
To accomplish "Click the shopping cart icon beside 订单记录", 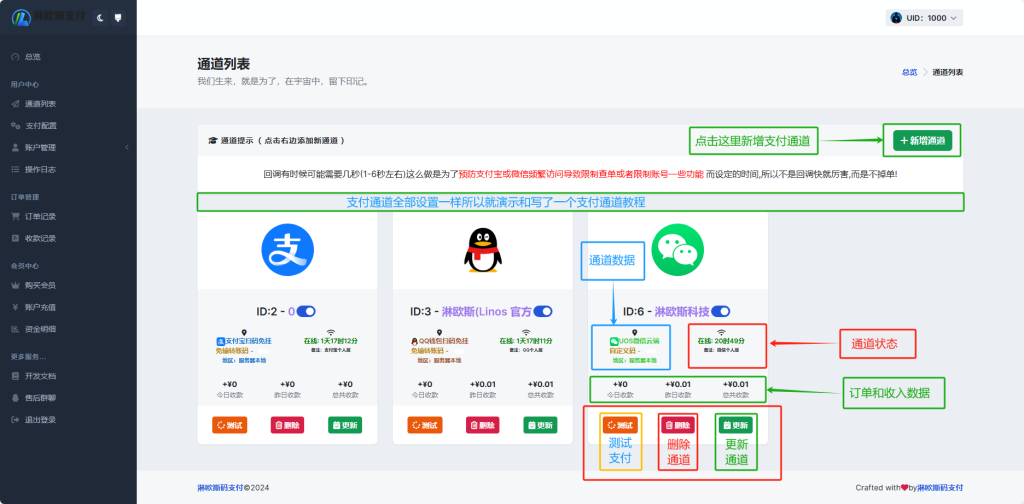I will click(x=15, y=217).
